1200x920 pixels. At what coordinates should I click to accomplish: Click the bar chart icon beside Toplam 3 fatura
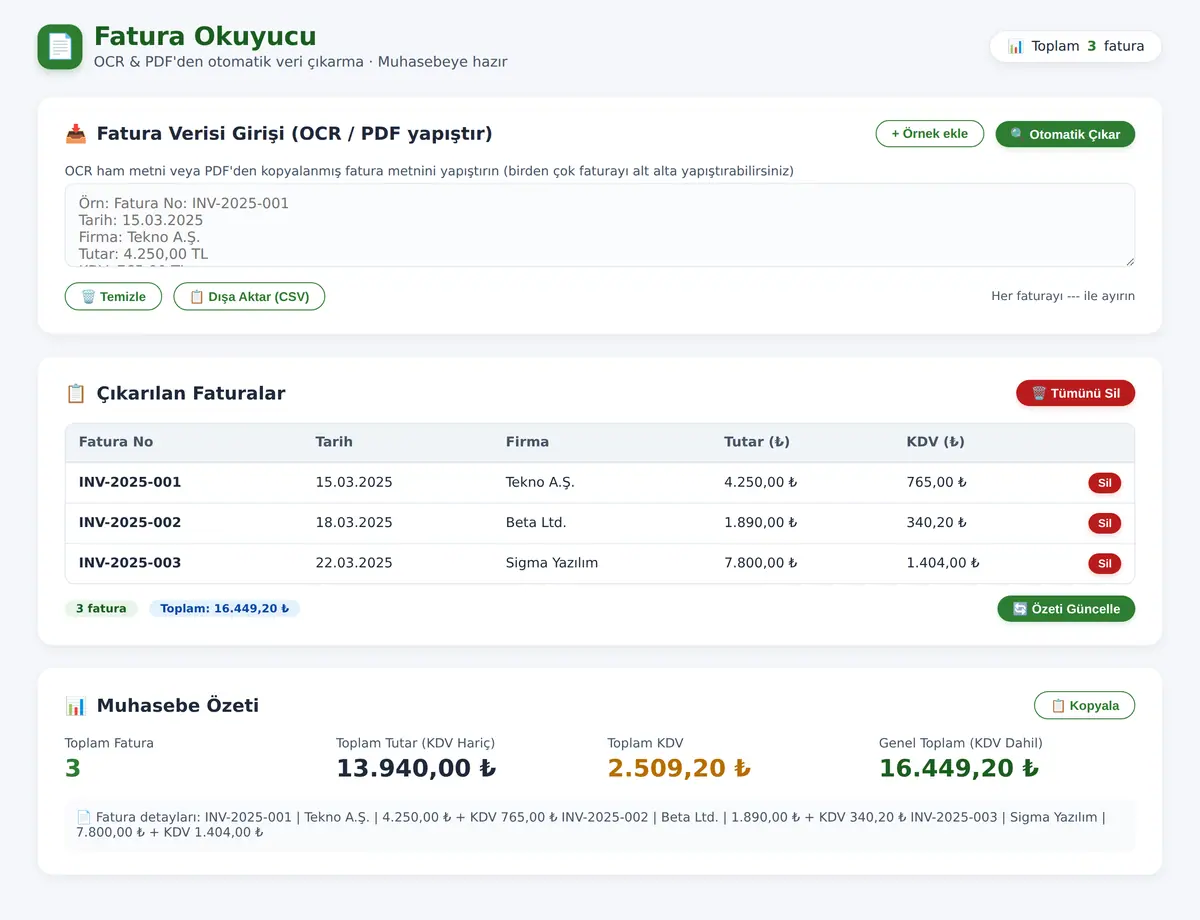[x=1016, y=46]
